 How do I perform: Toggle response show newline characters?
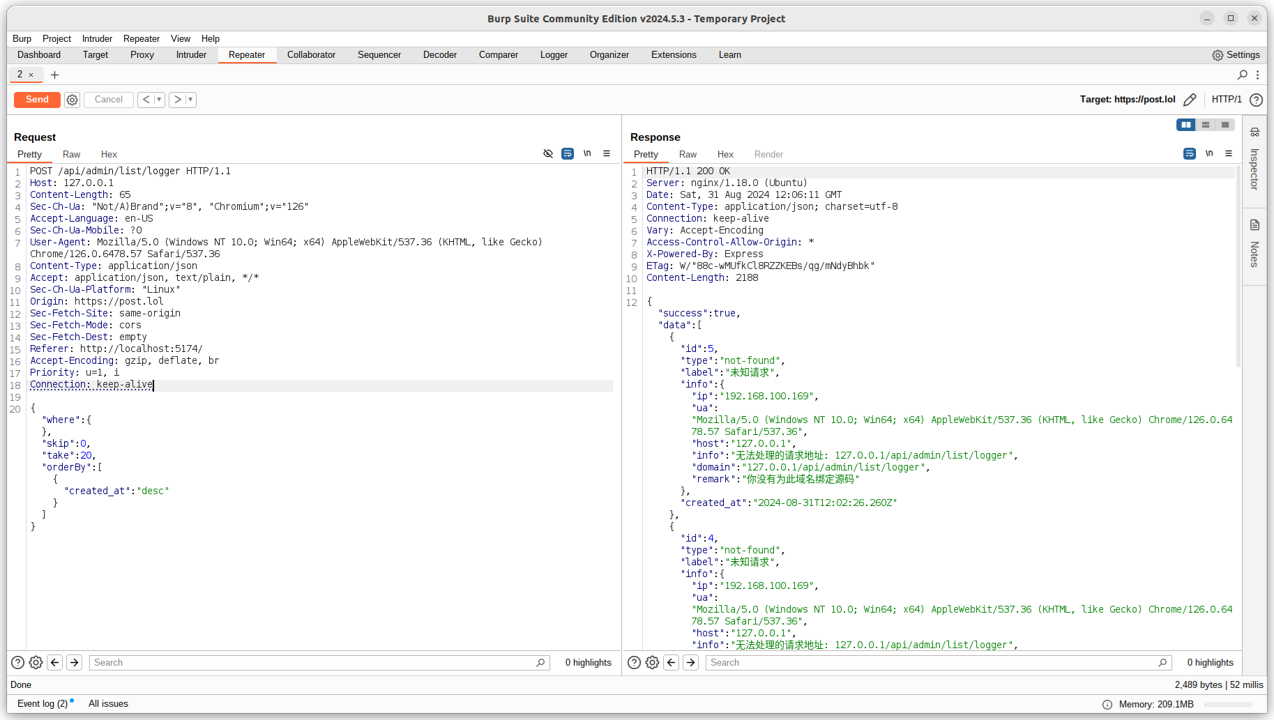1209,154
